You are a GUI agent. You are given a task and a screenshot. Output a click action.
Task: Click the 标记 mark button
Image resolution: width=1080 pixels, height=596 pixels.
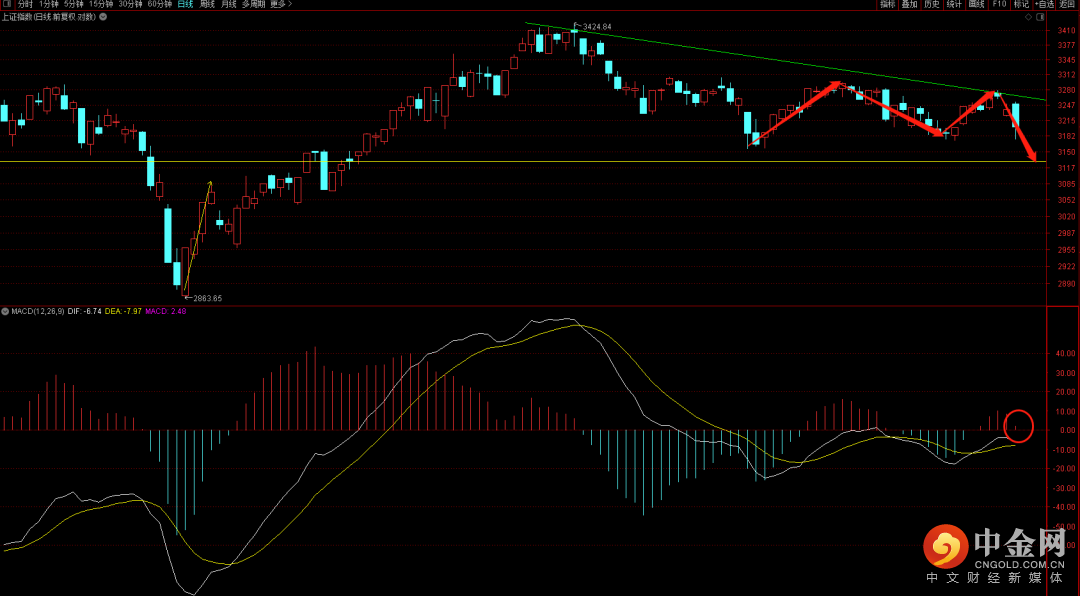coord(1021,4)
